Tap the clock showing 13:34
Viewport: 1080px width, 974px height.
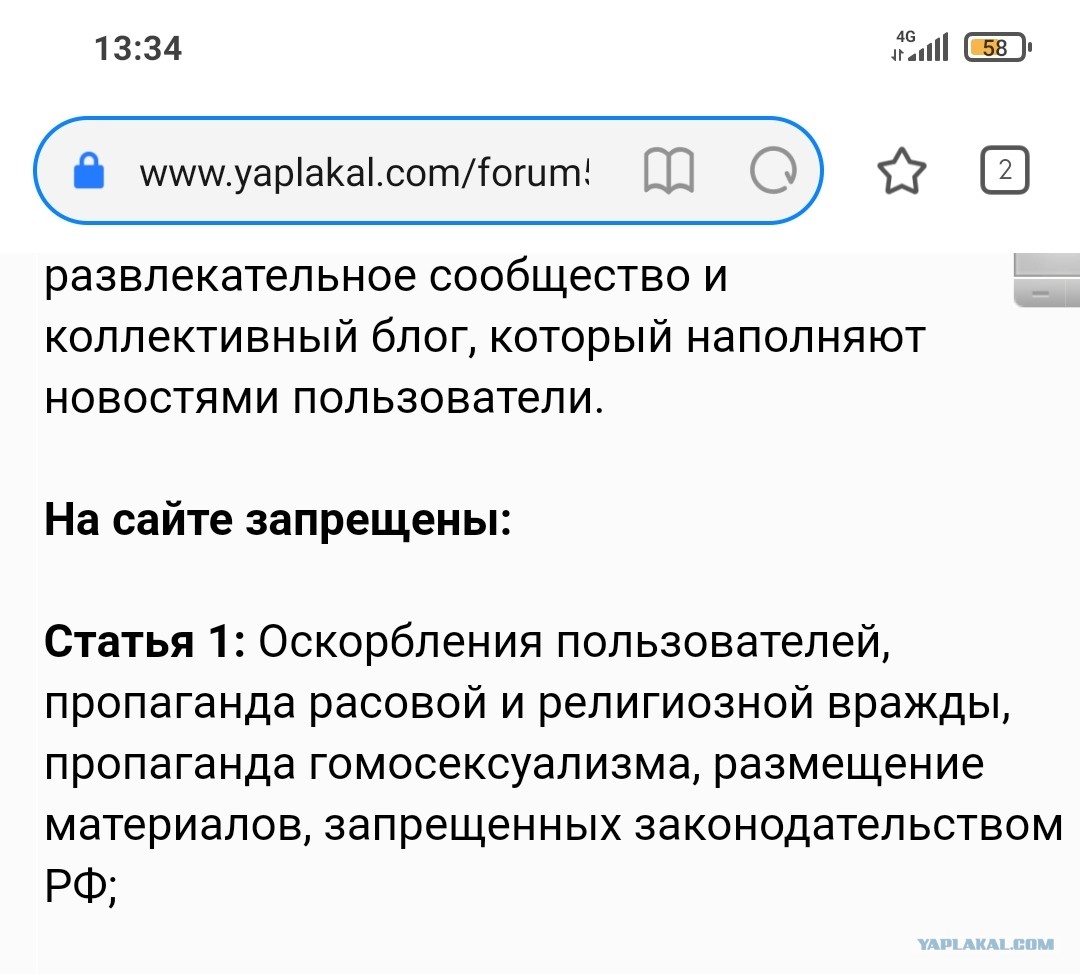click(138, 48)
